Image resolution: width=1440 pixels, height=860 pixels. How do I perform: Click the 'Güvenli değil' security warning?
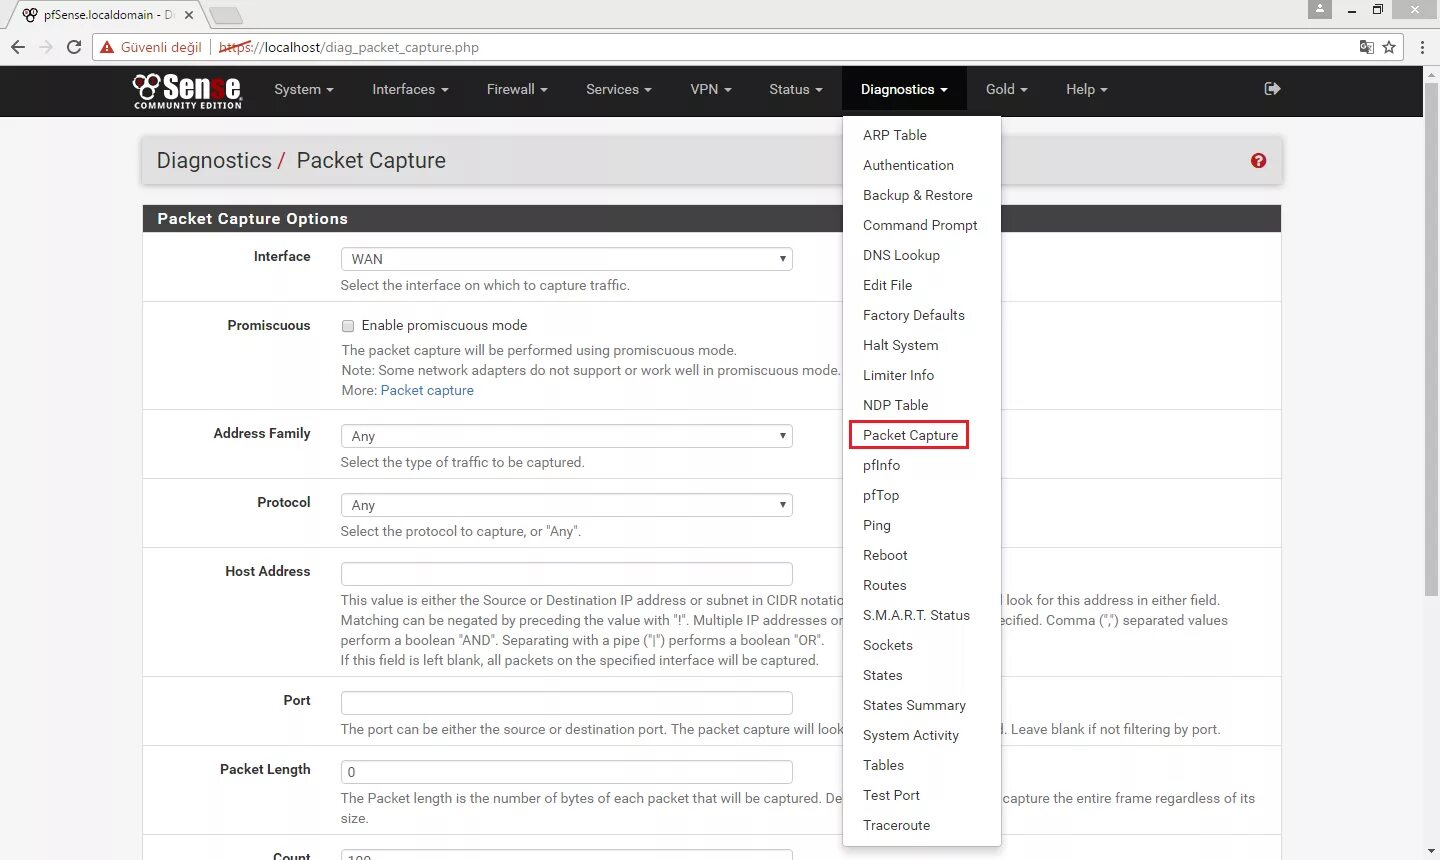(150, 47)
